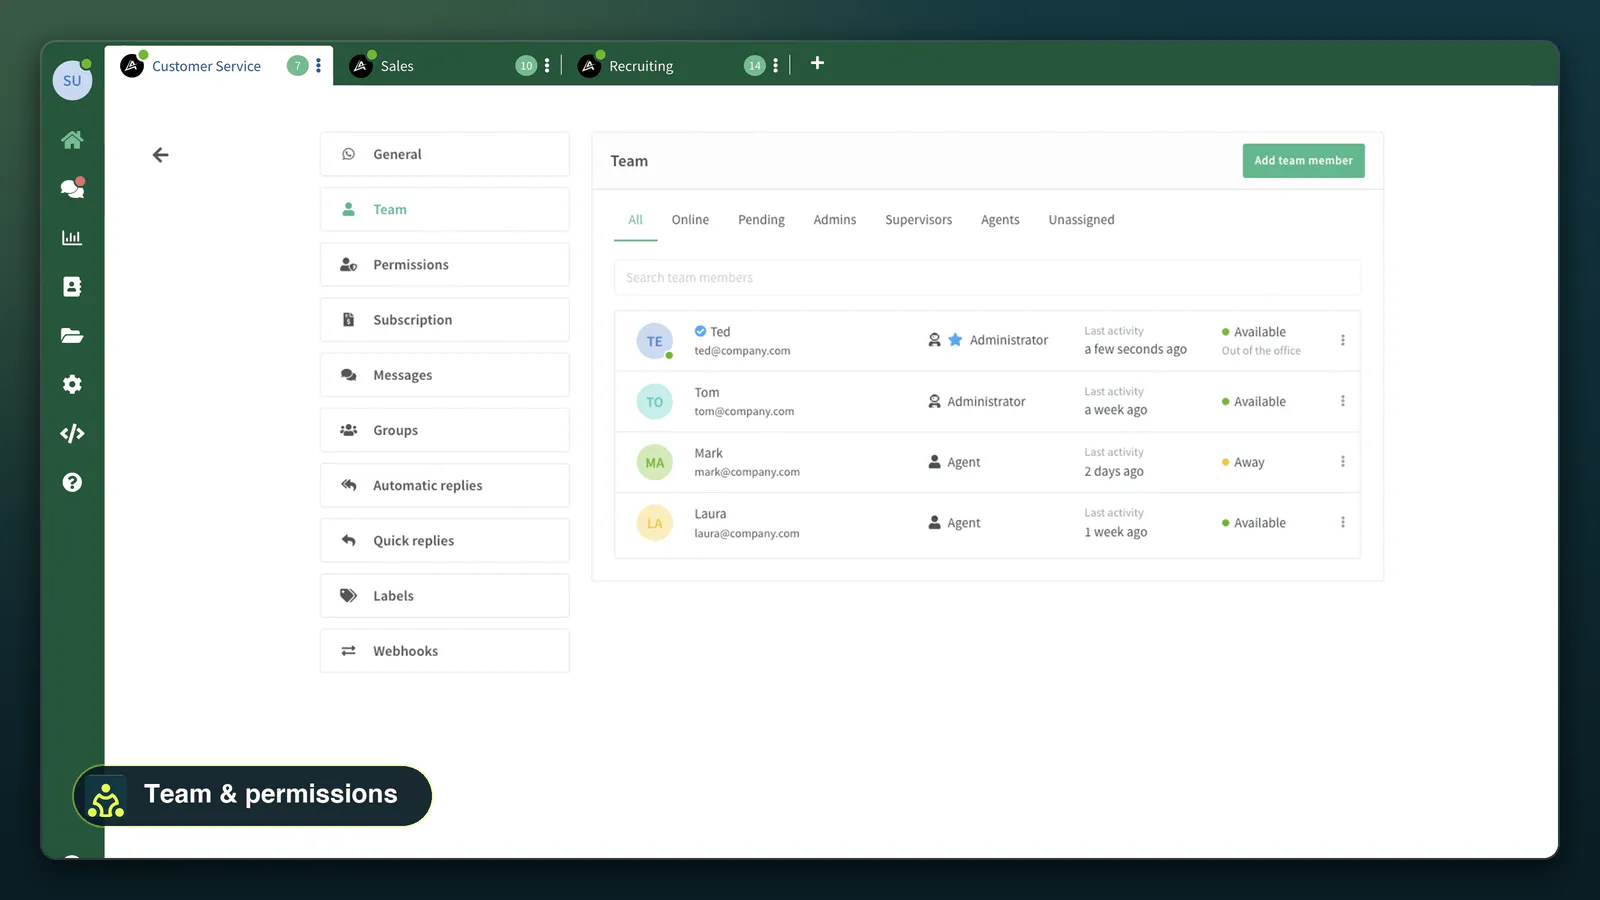Open the help question mark icon

click(x=72, y=482)
